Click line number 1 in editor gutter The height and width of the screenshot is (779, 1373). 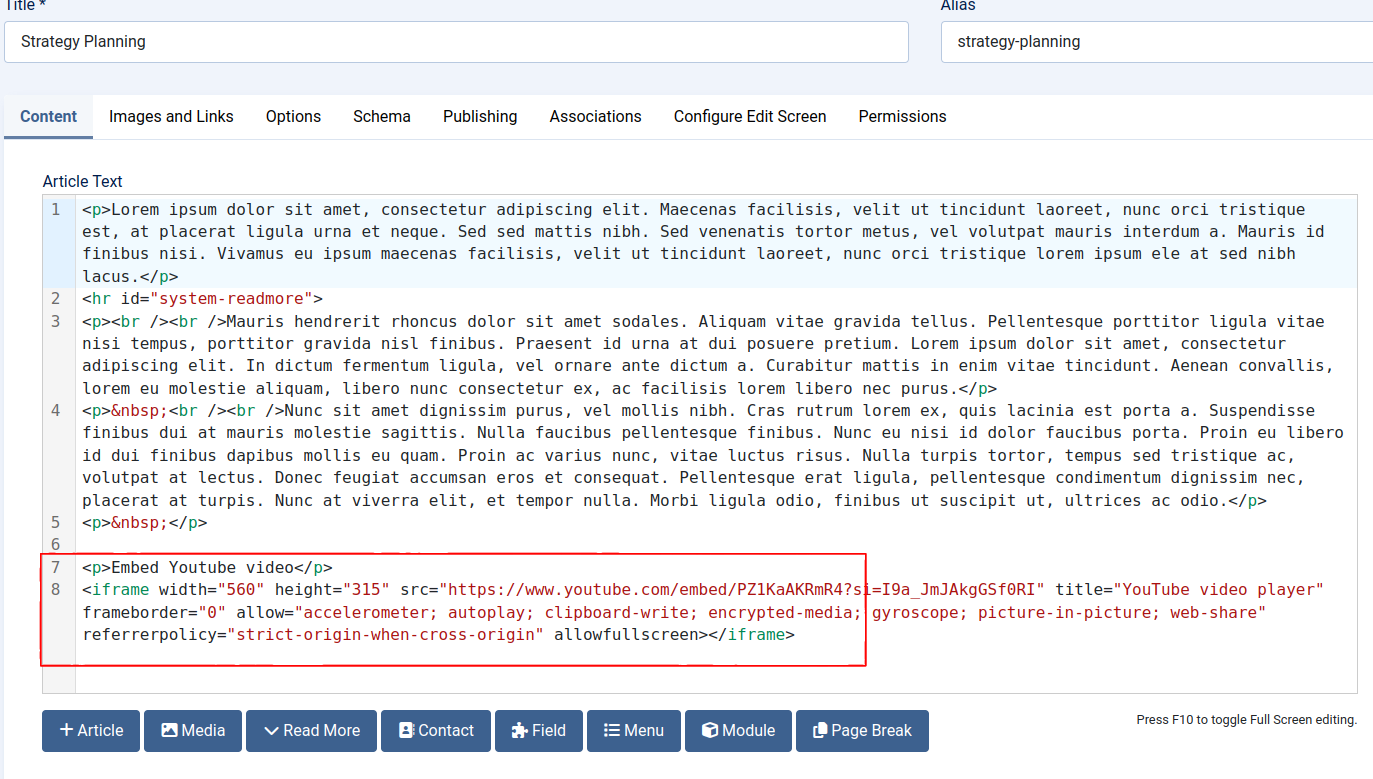(56, 210)
